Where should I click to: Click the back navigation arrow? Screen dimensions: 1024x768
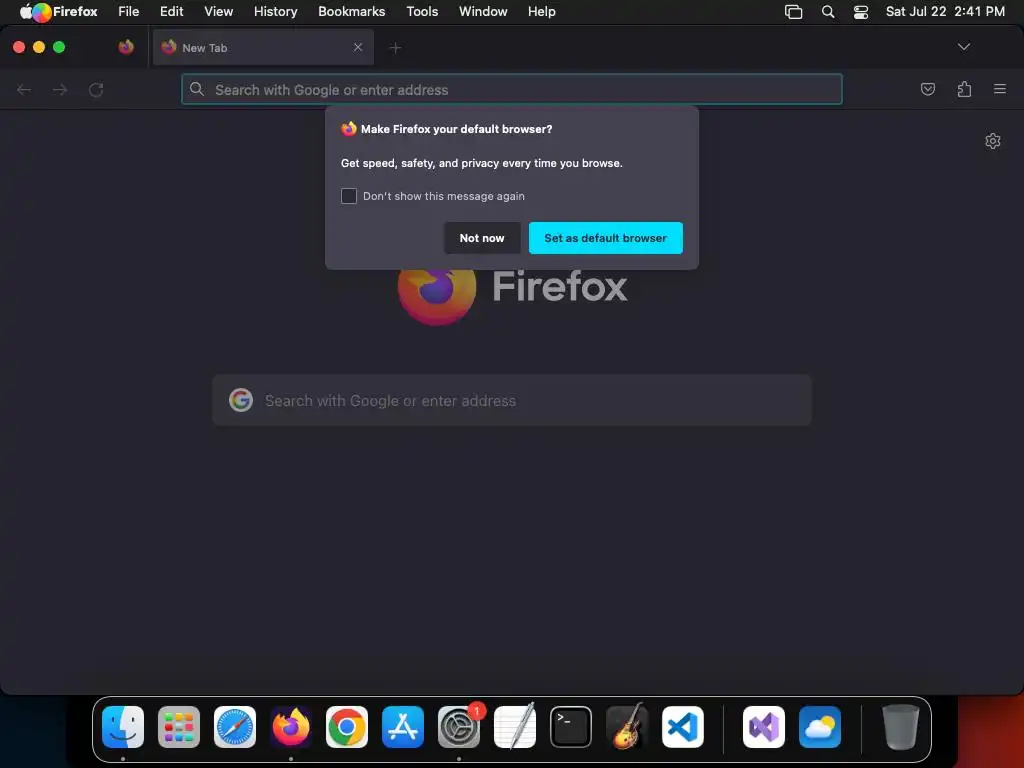(24, 89)
